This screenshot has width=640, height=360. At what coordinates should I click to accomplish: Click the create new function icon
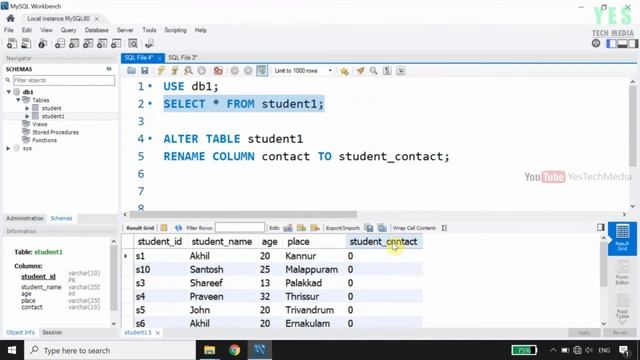coord(116,43)
